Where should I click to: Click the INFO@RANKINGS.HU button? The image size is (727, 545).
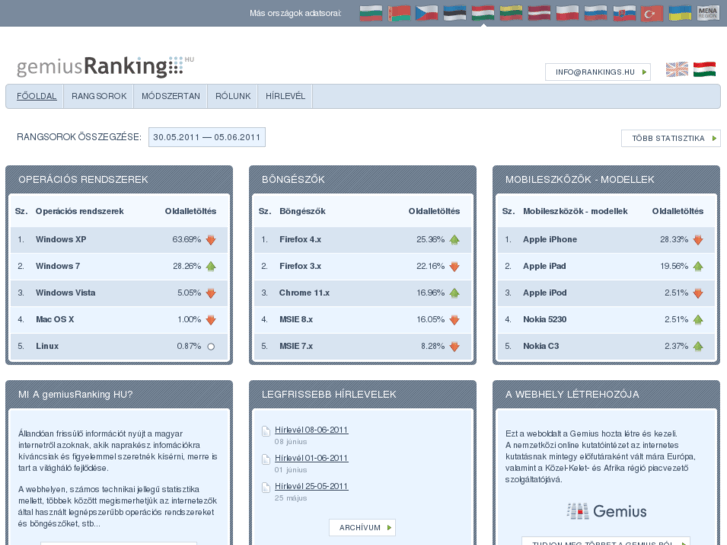click(x=598, y=72)
